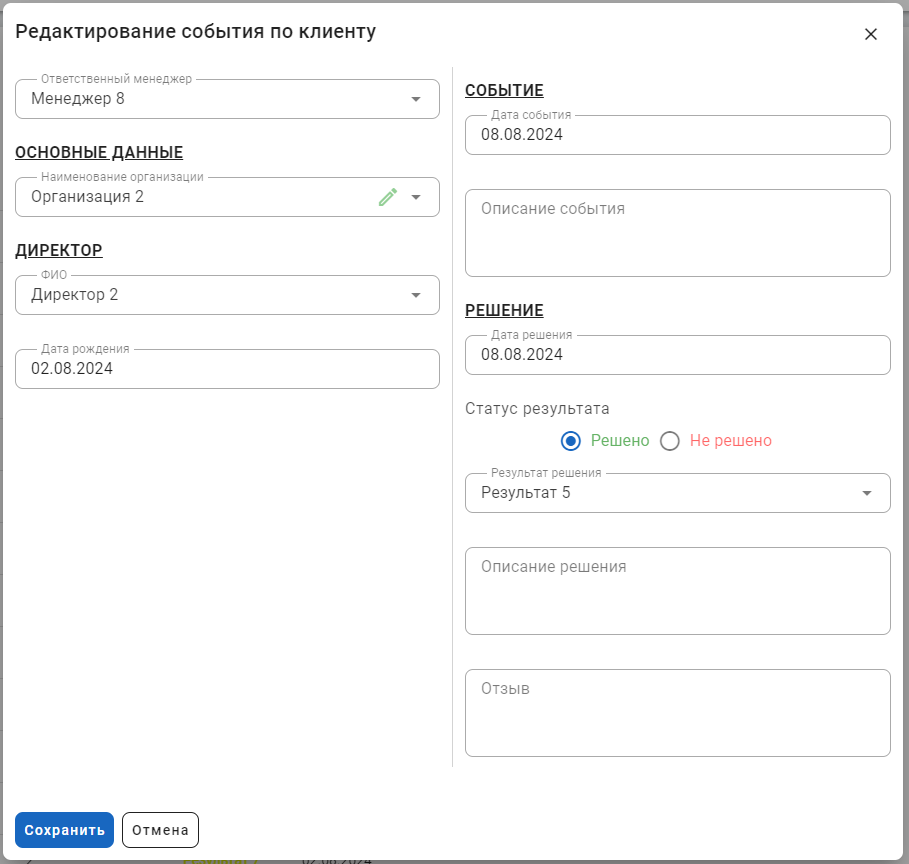Click the Директор 2 value text

pos(75,295)
